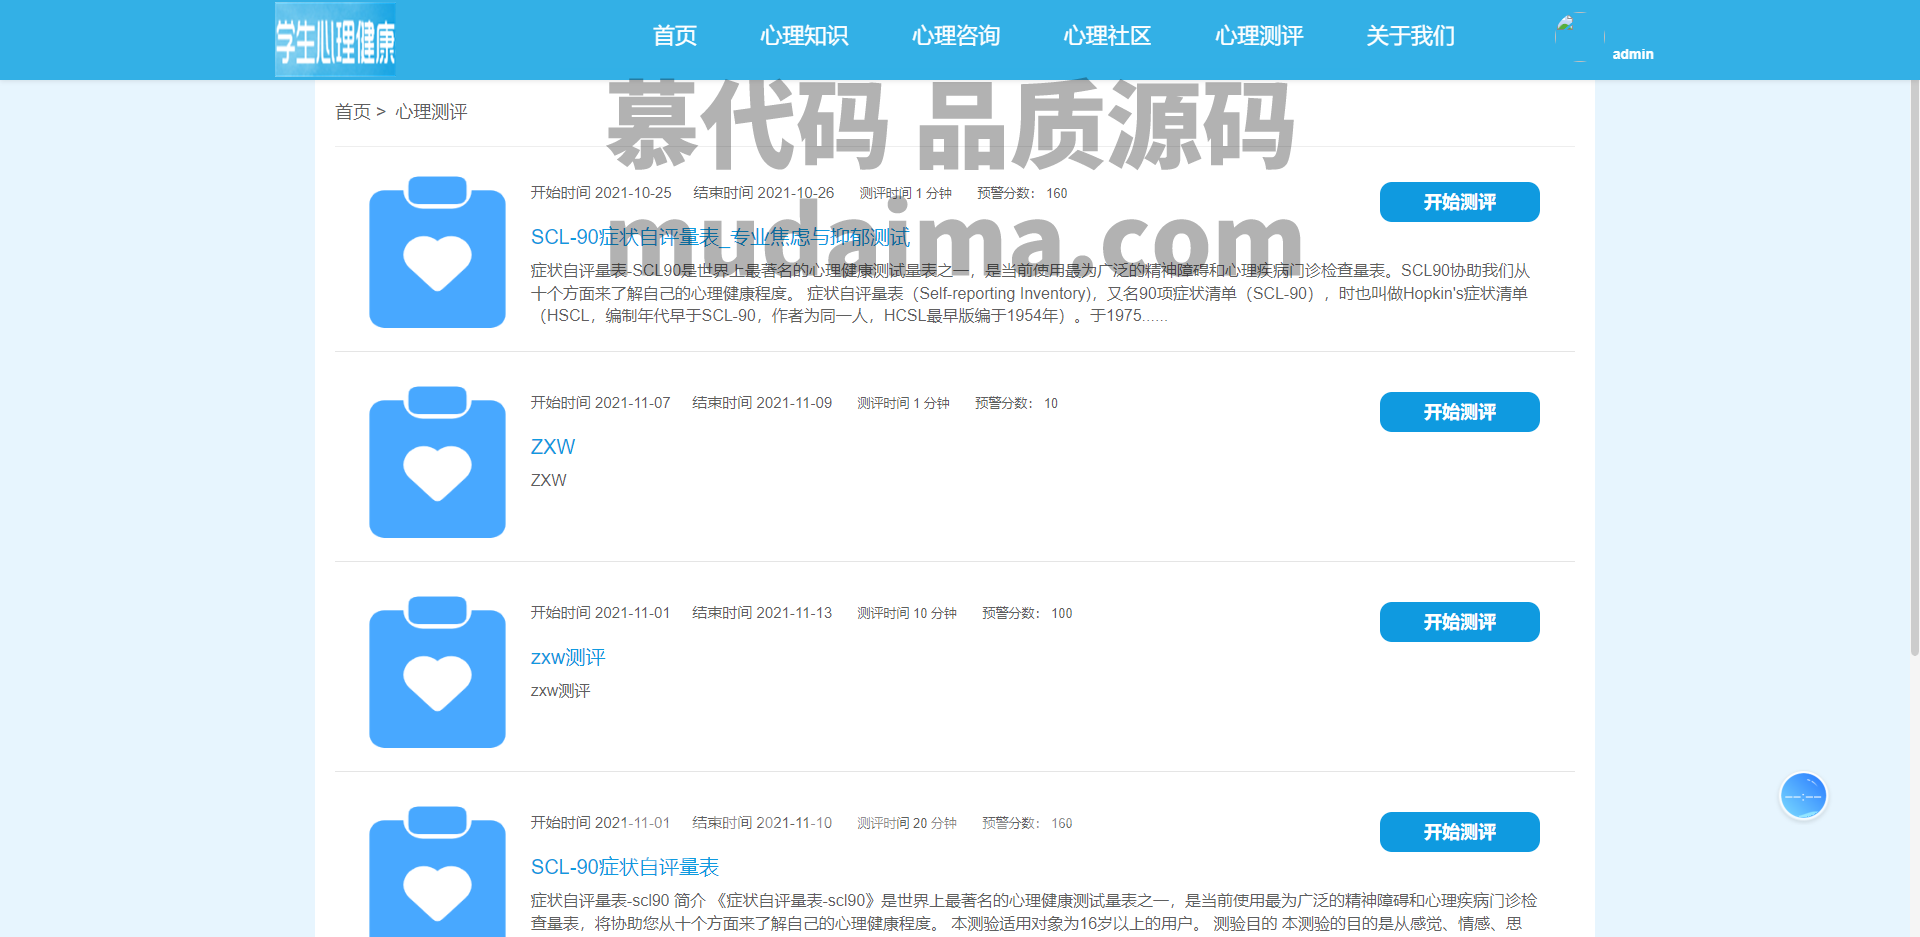Image resolution: width=1920 pixels, height=937 pixels.
Task: Click 开始时间 2021-11-07 text
Action: (600, 403)
